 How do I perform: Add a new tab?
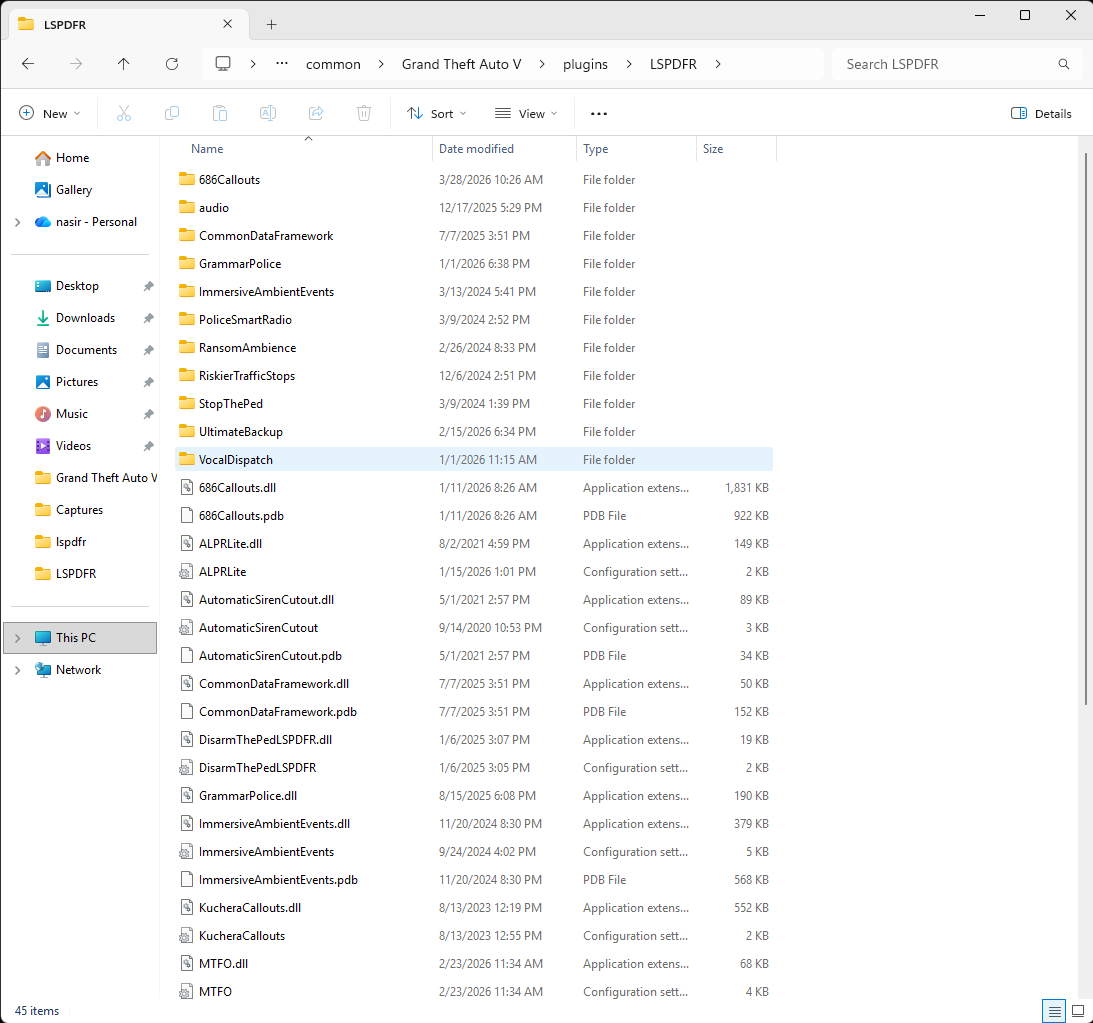point(271,24)
